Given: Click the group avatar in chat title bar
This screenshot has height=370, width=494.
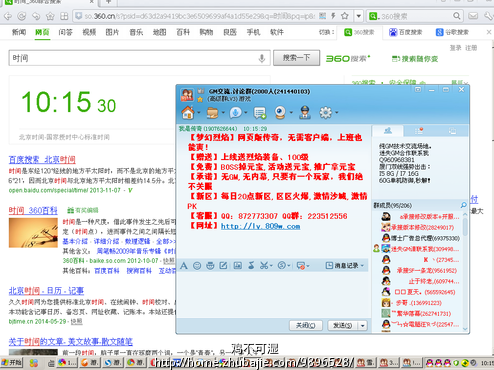Looking at the screenshot, I should point(187,95).
